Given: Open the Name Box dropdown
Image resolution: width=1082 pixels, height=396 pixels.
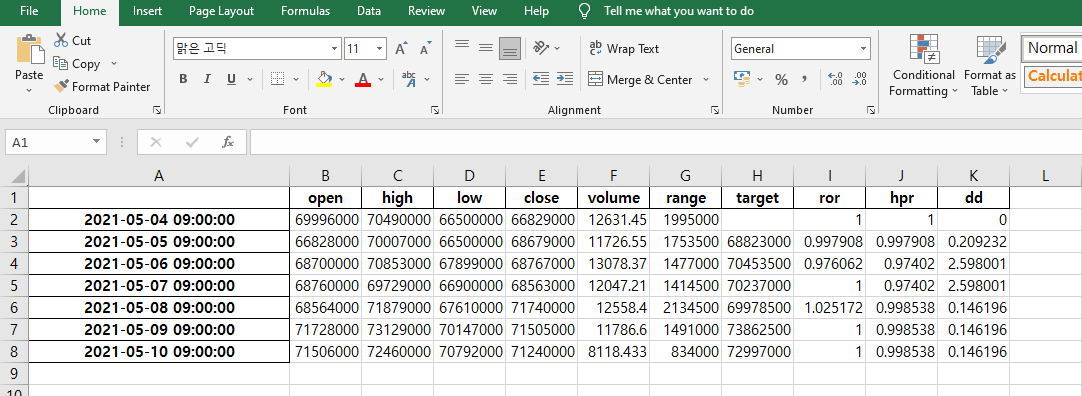Looking at the screenshot, I should pos(96,142).
